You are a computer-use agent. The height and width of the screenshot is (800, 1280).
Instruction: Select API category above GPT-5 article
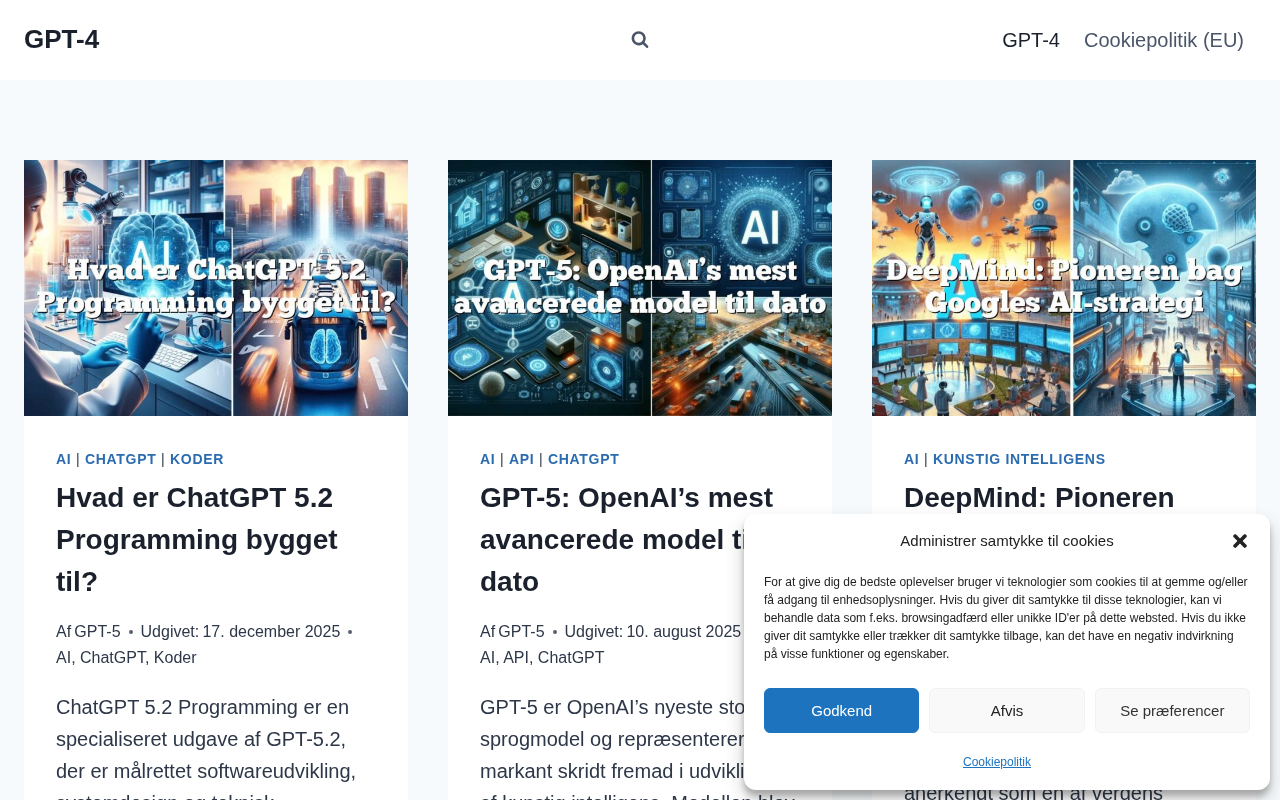[521, 459]
